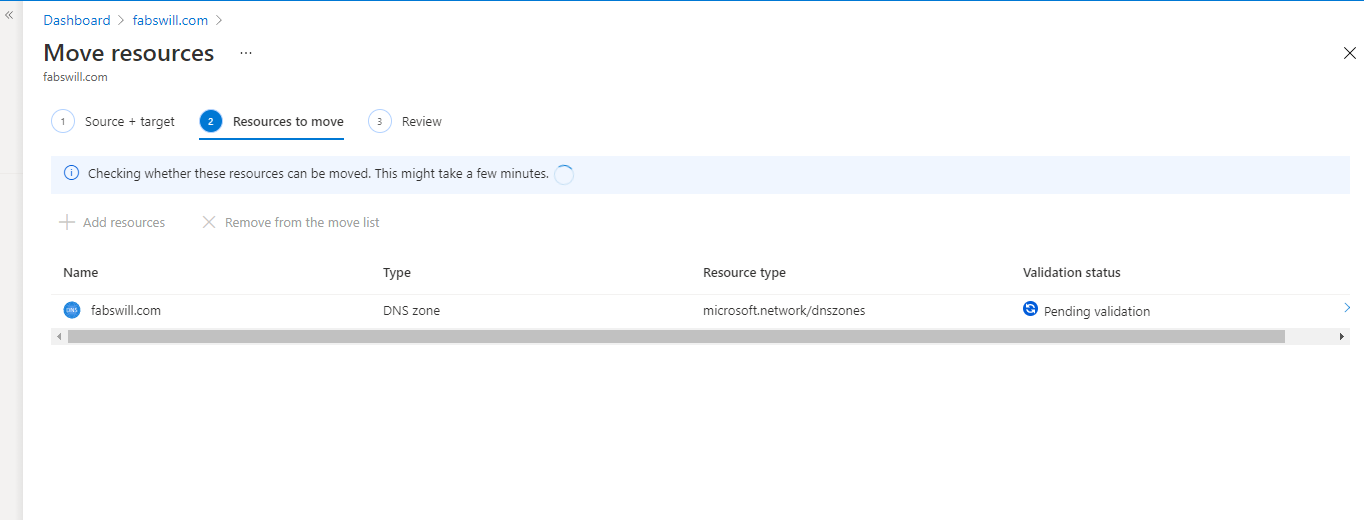
Task: Open the Dashboard breadcrumb link
Action: click(77, 20)
